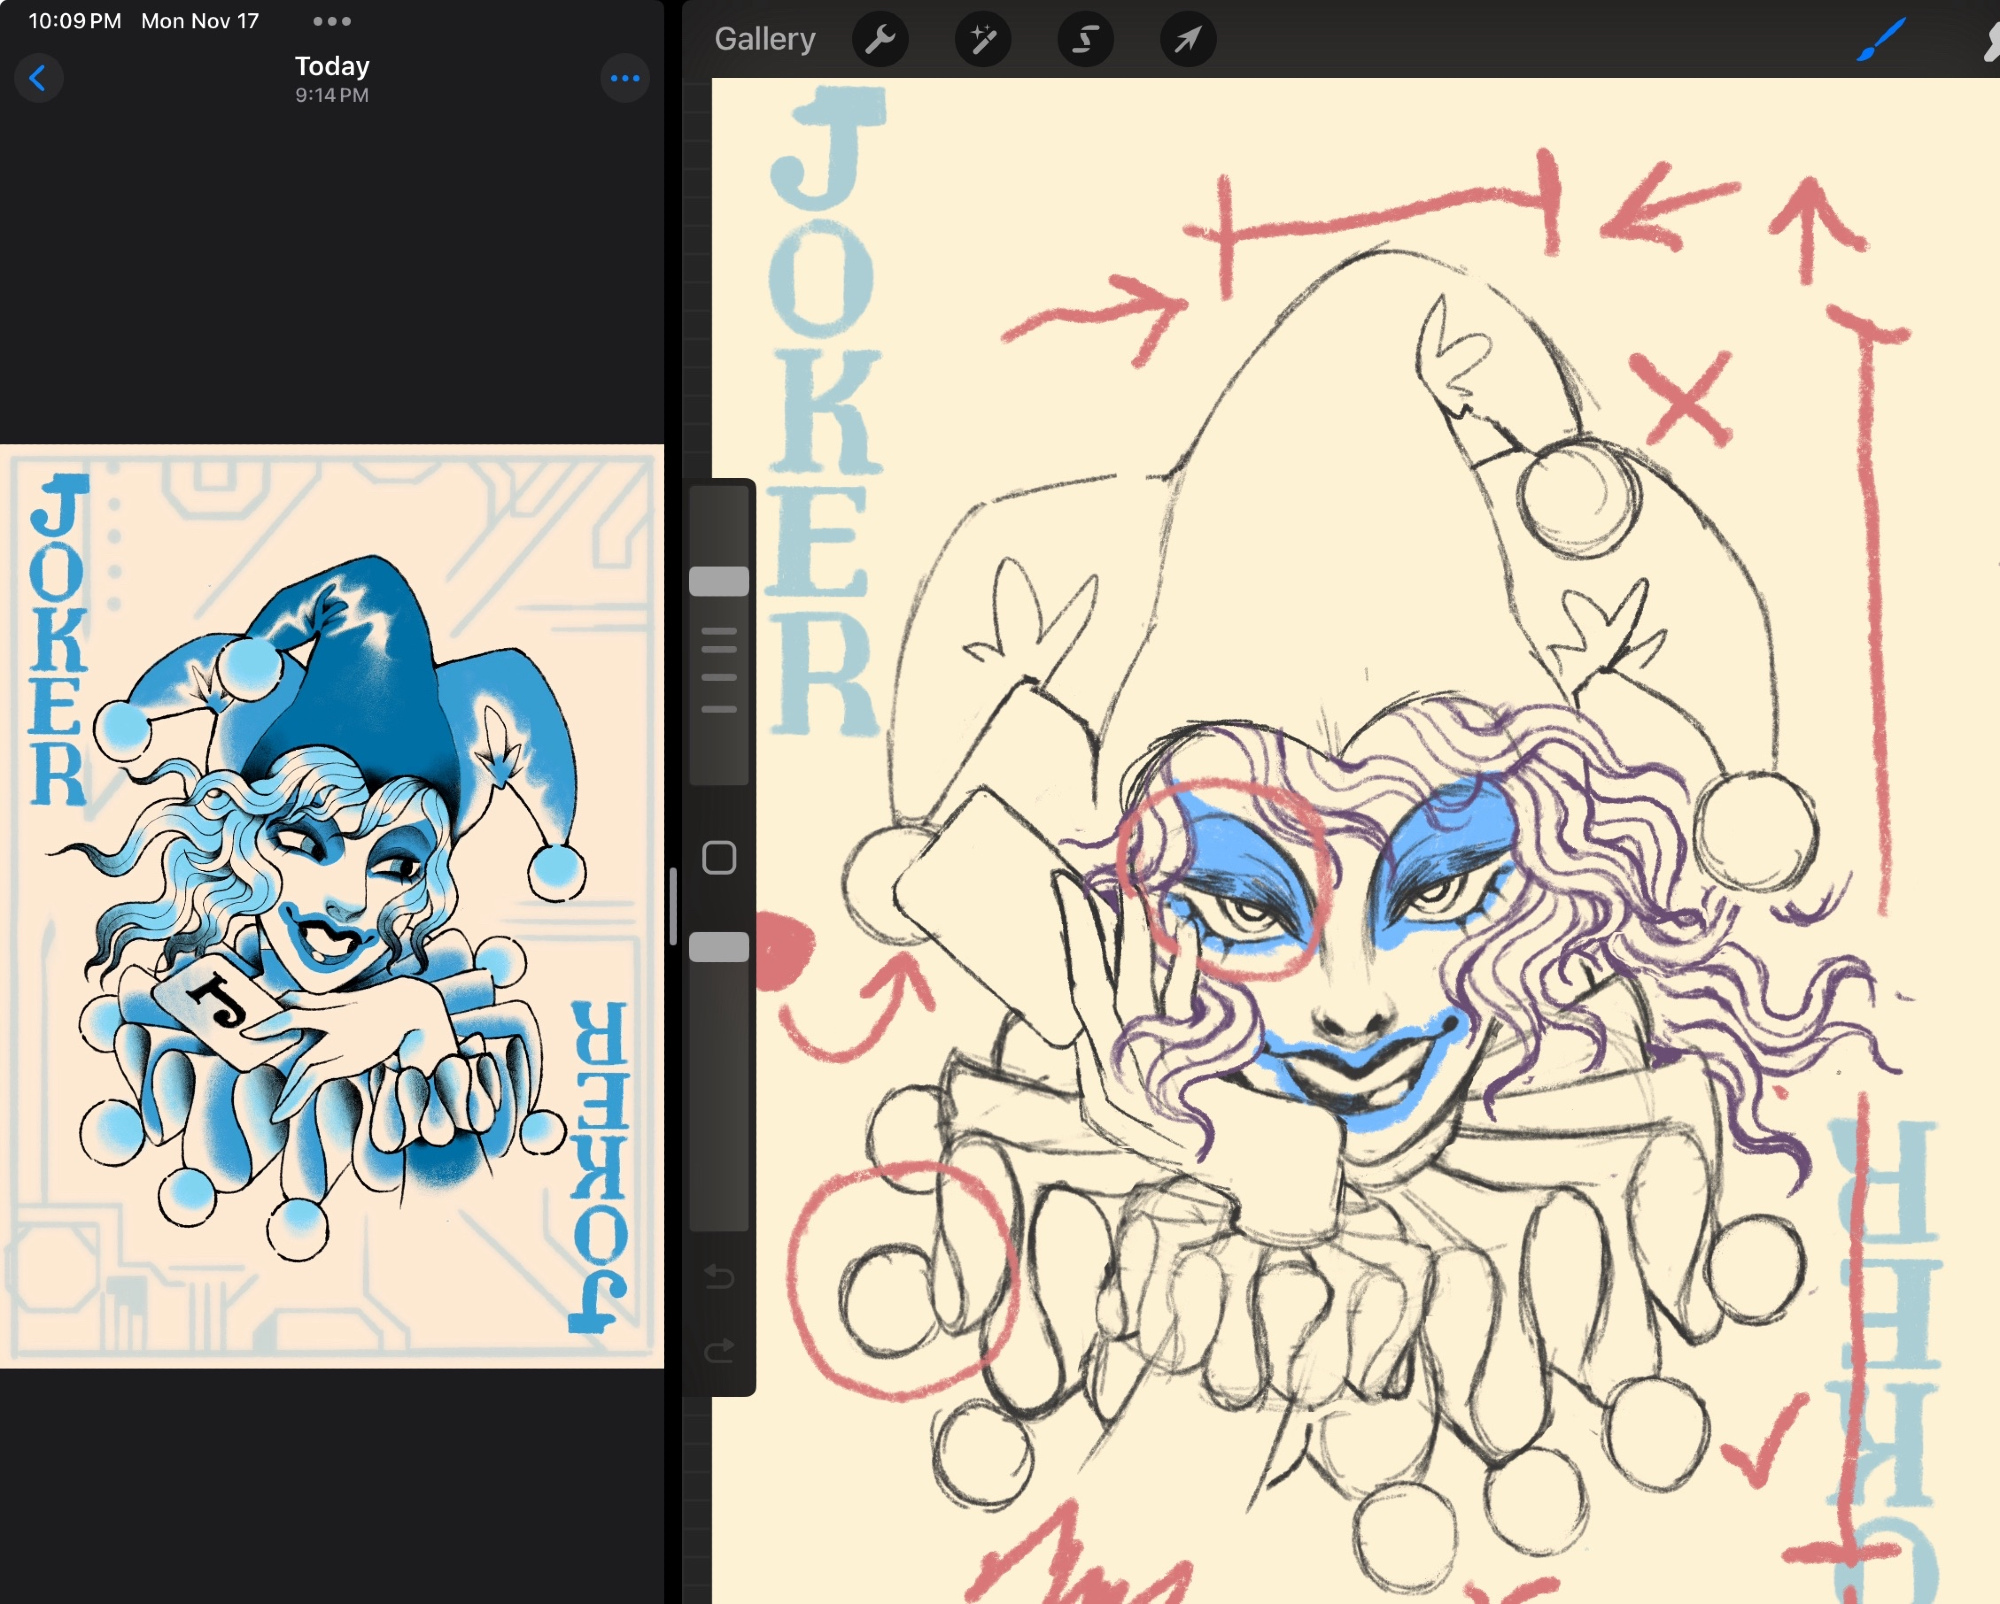Tap the time and date in the status bar
Viewport: 2000px width, 1604px height.
click(x=143, y=21)
